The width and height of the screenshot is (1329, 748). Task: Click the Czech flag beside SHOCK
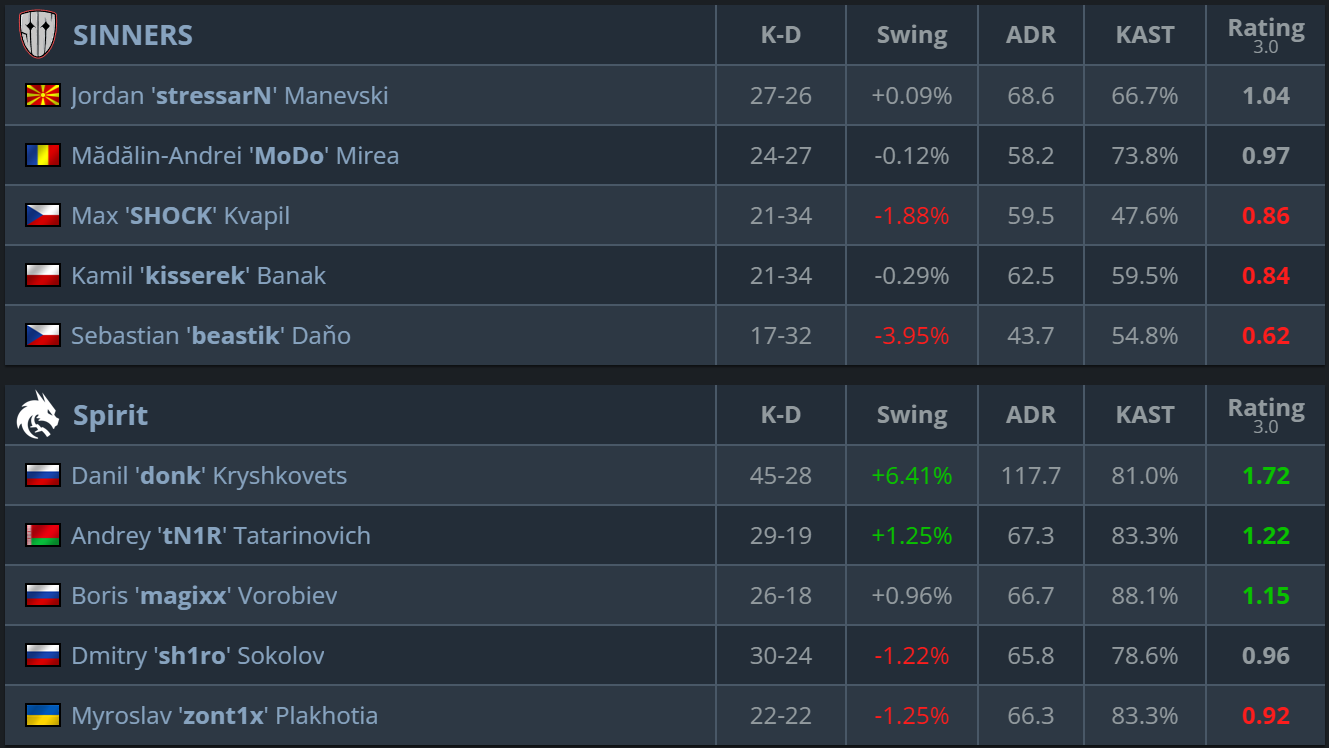click(43, 216)
